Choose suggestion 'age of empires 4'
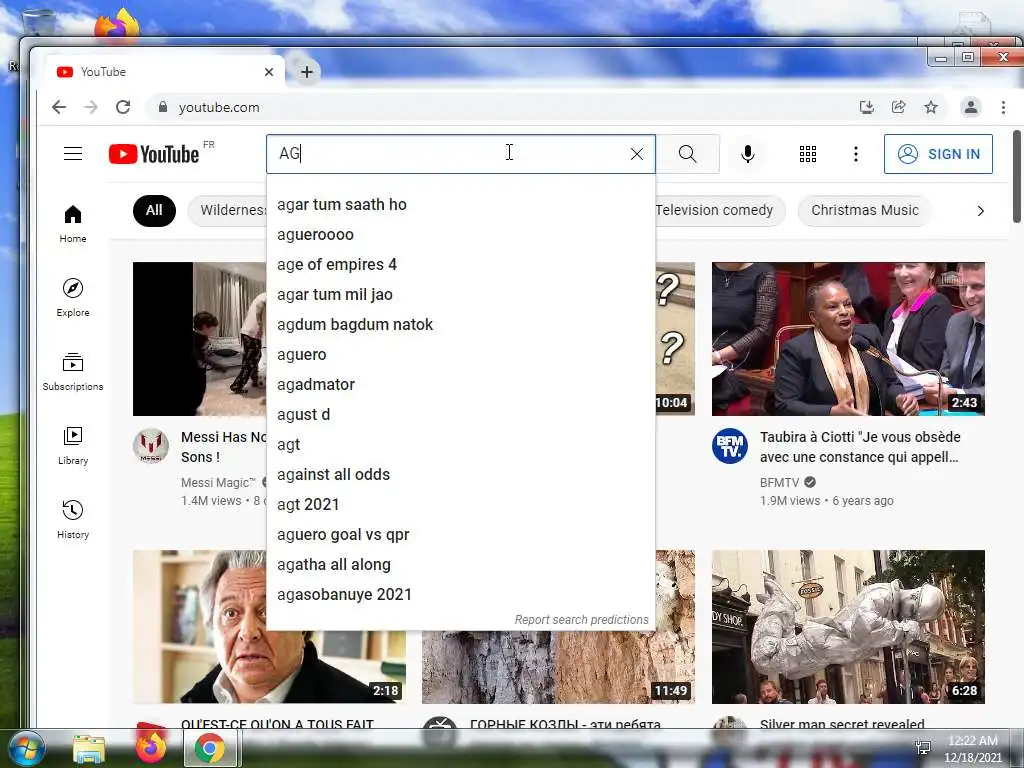The height and width of the screenshot is (768, 1024). coord(460,264)
